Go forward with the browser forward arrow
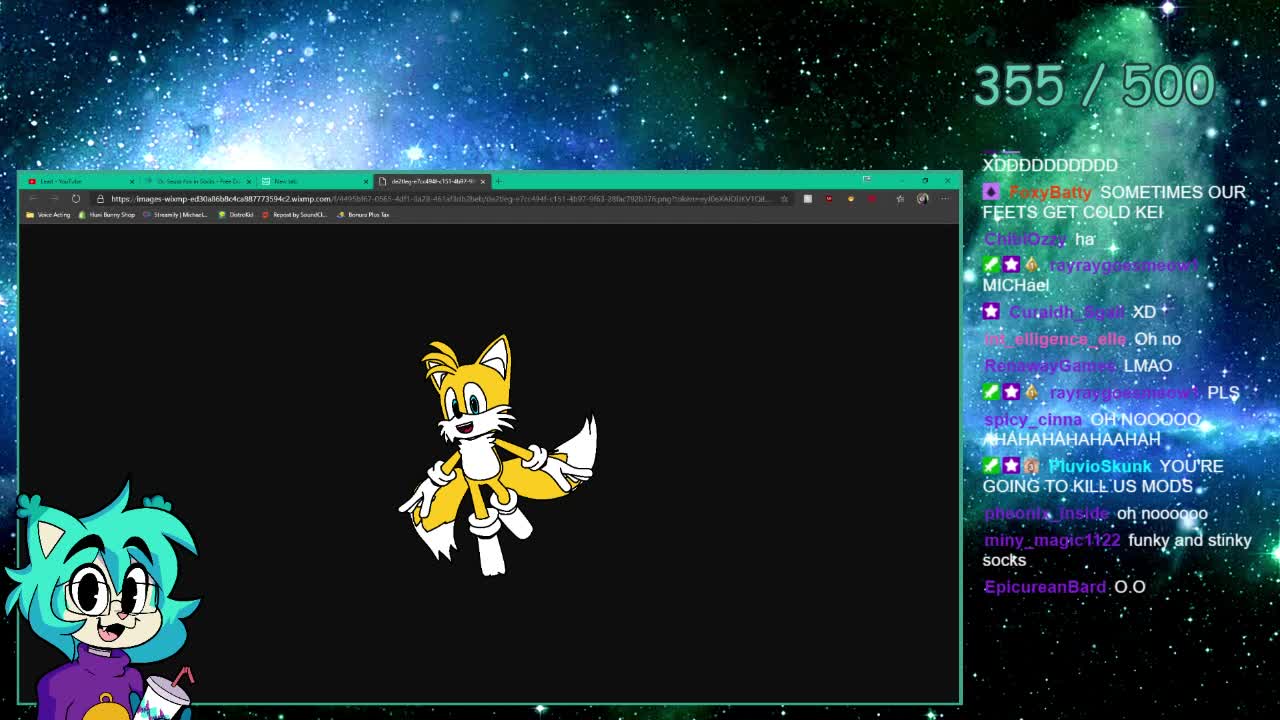Viewport: 1280px width, 720px height. click(x=54, y=198)
